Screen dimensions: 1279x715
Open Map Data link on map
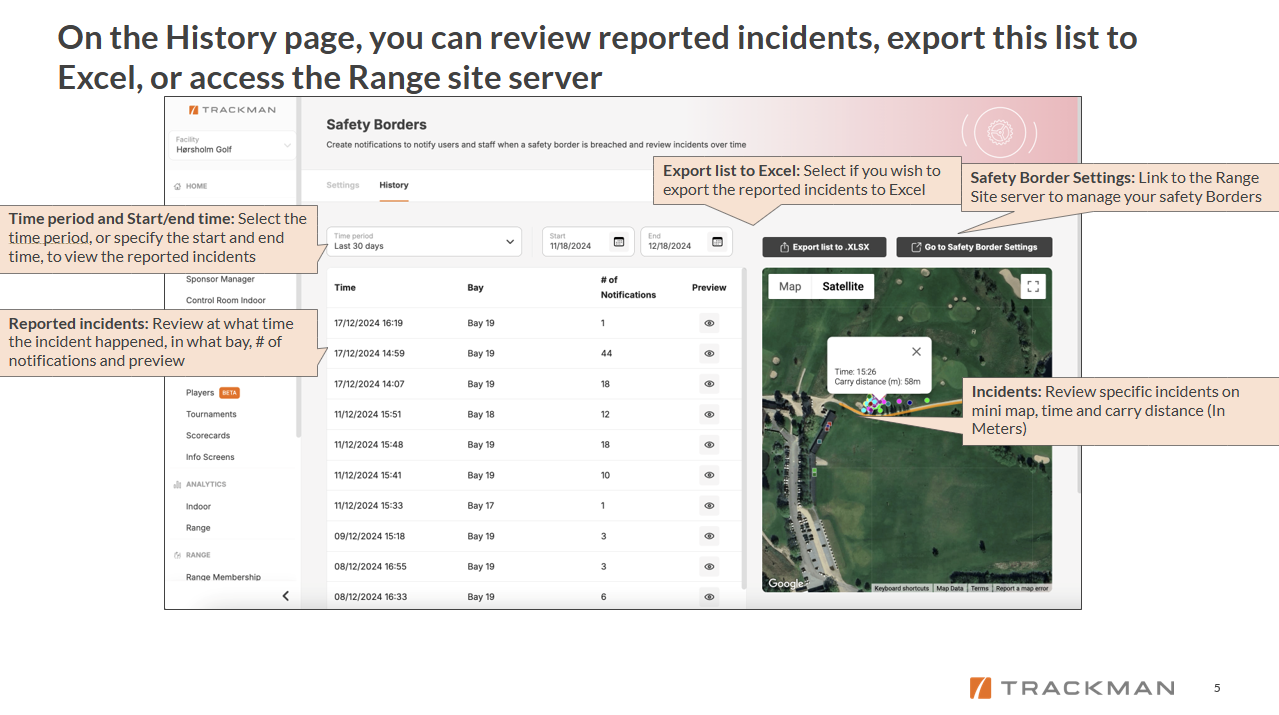click(950, 588)
